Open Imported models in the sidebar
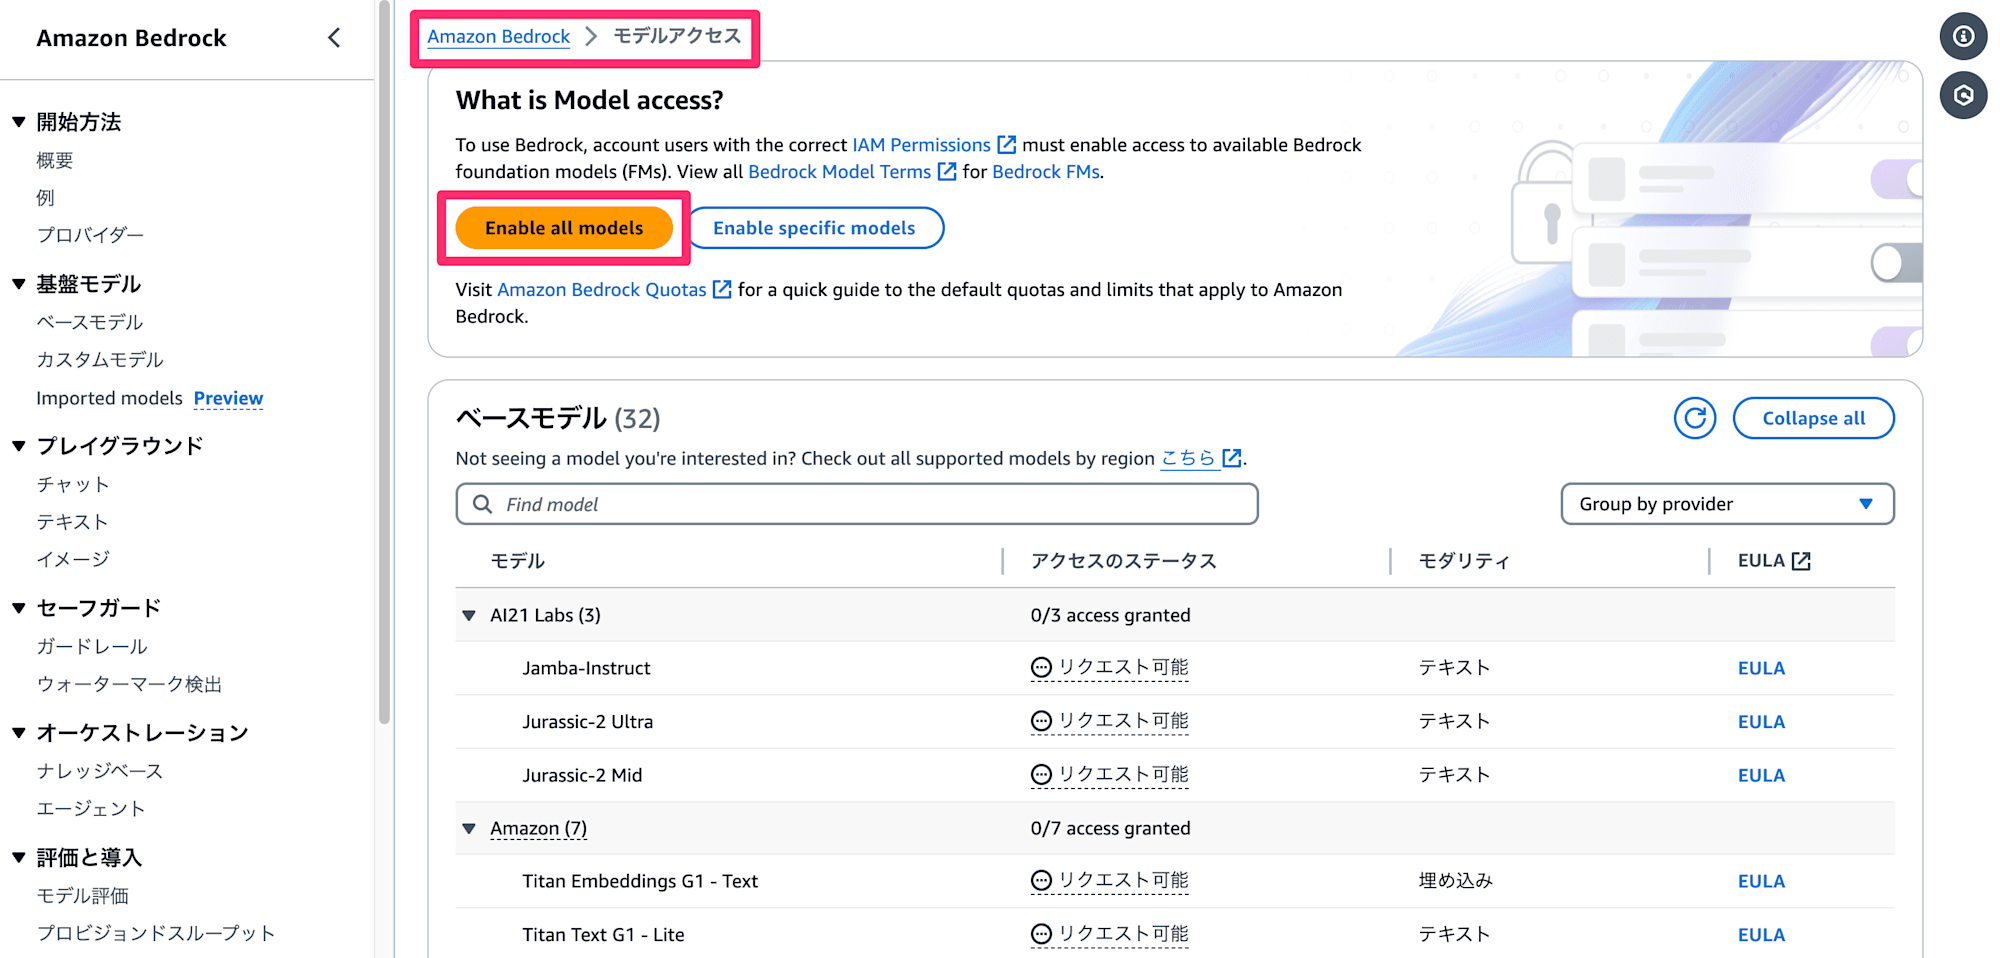Screen dimensions: 2000x958 tap(109, 398)
